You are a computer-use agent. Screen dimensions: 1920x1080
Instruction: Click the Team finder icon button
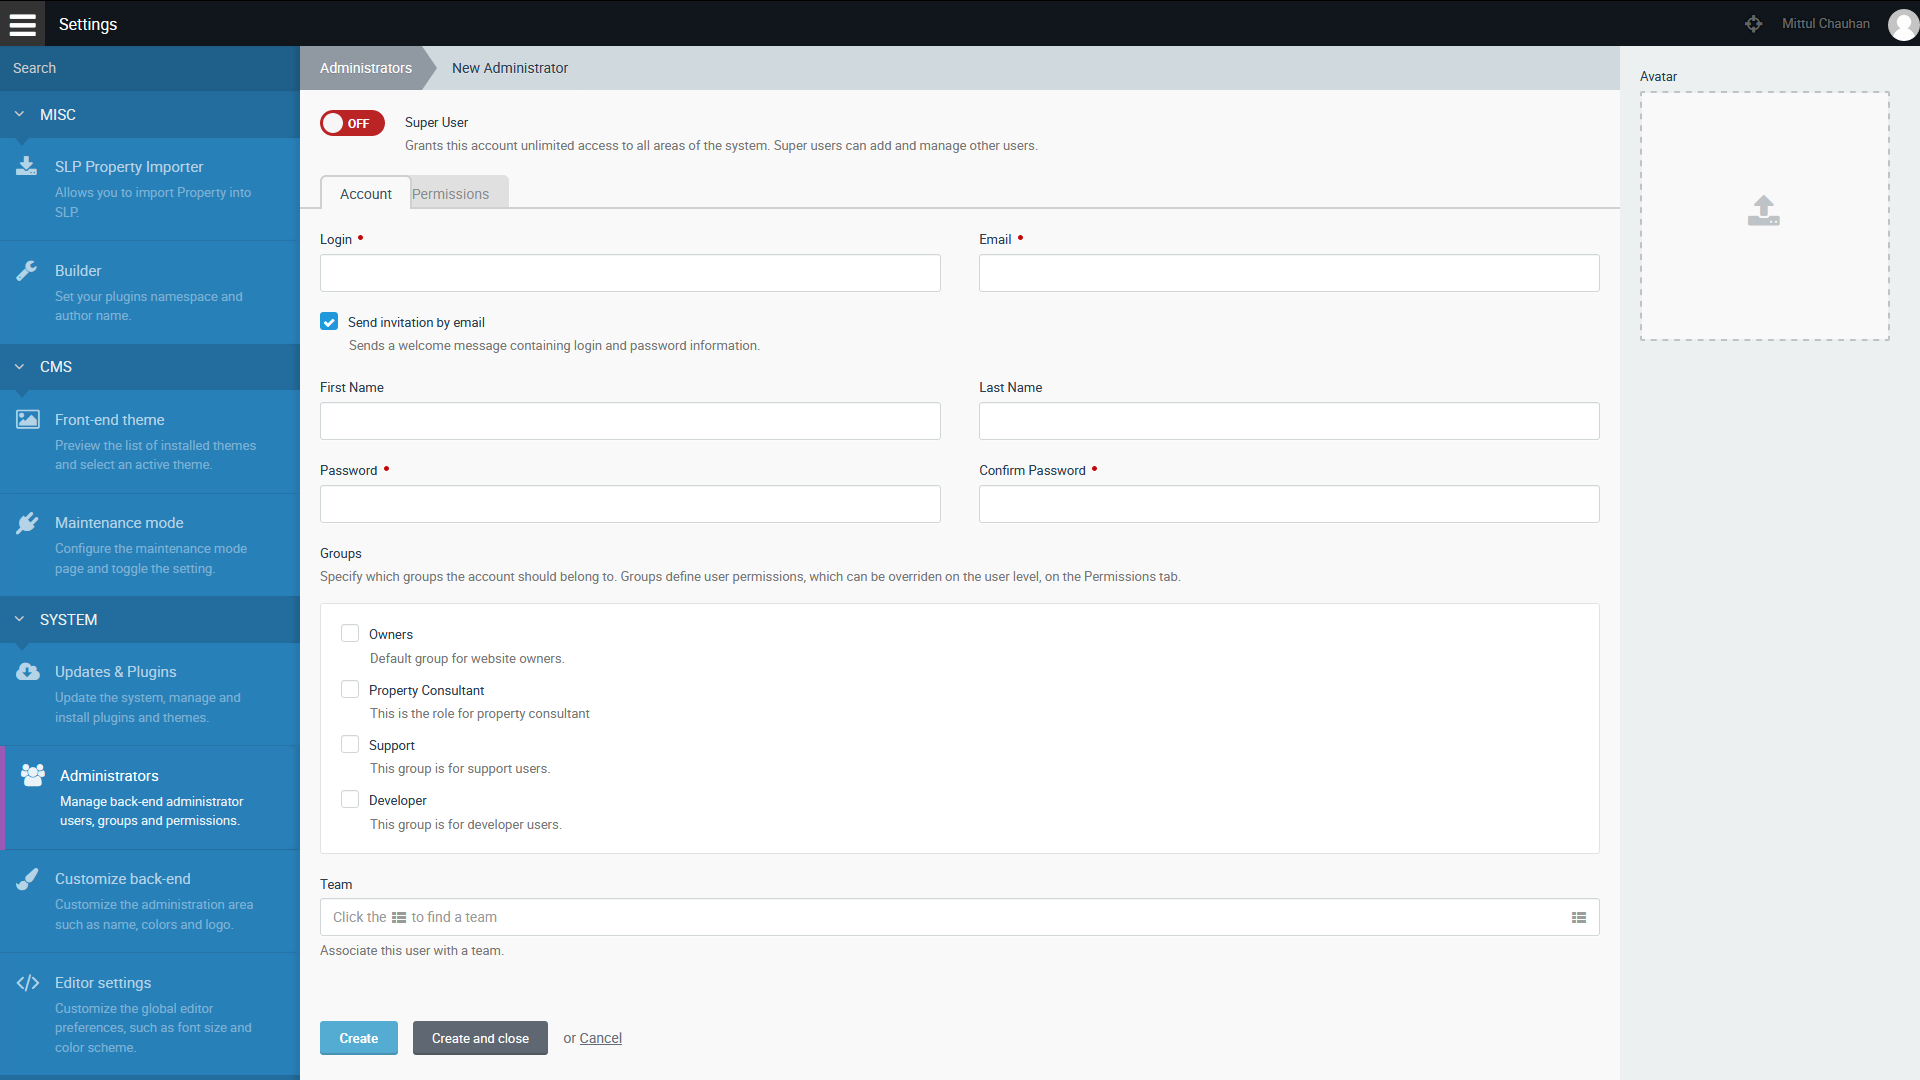1578,916
